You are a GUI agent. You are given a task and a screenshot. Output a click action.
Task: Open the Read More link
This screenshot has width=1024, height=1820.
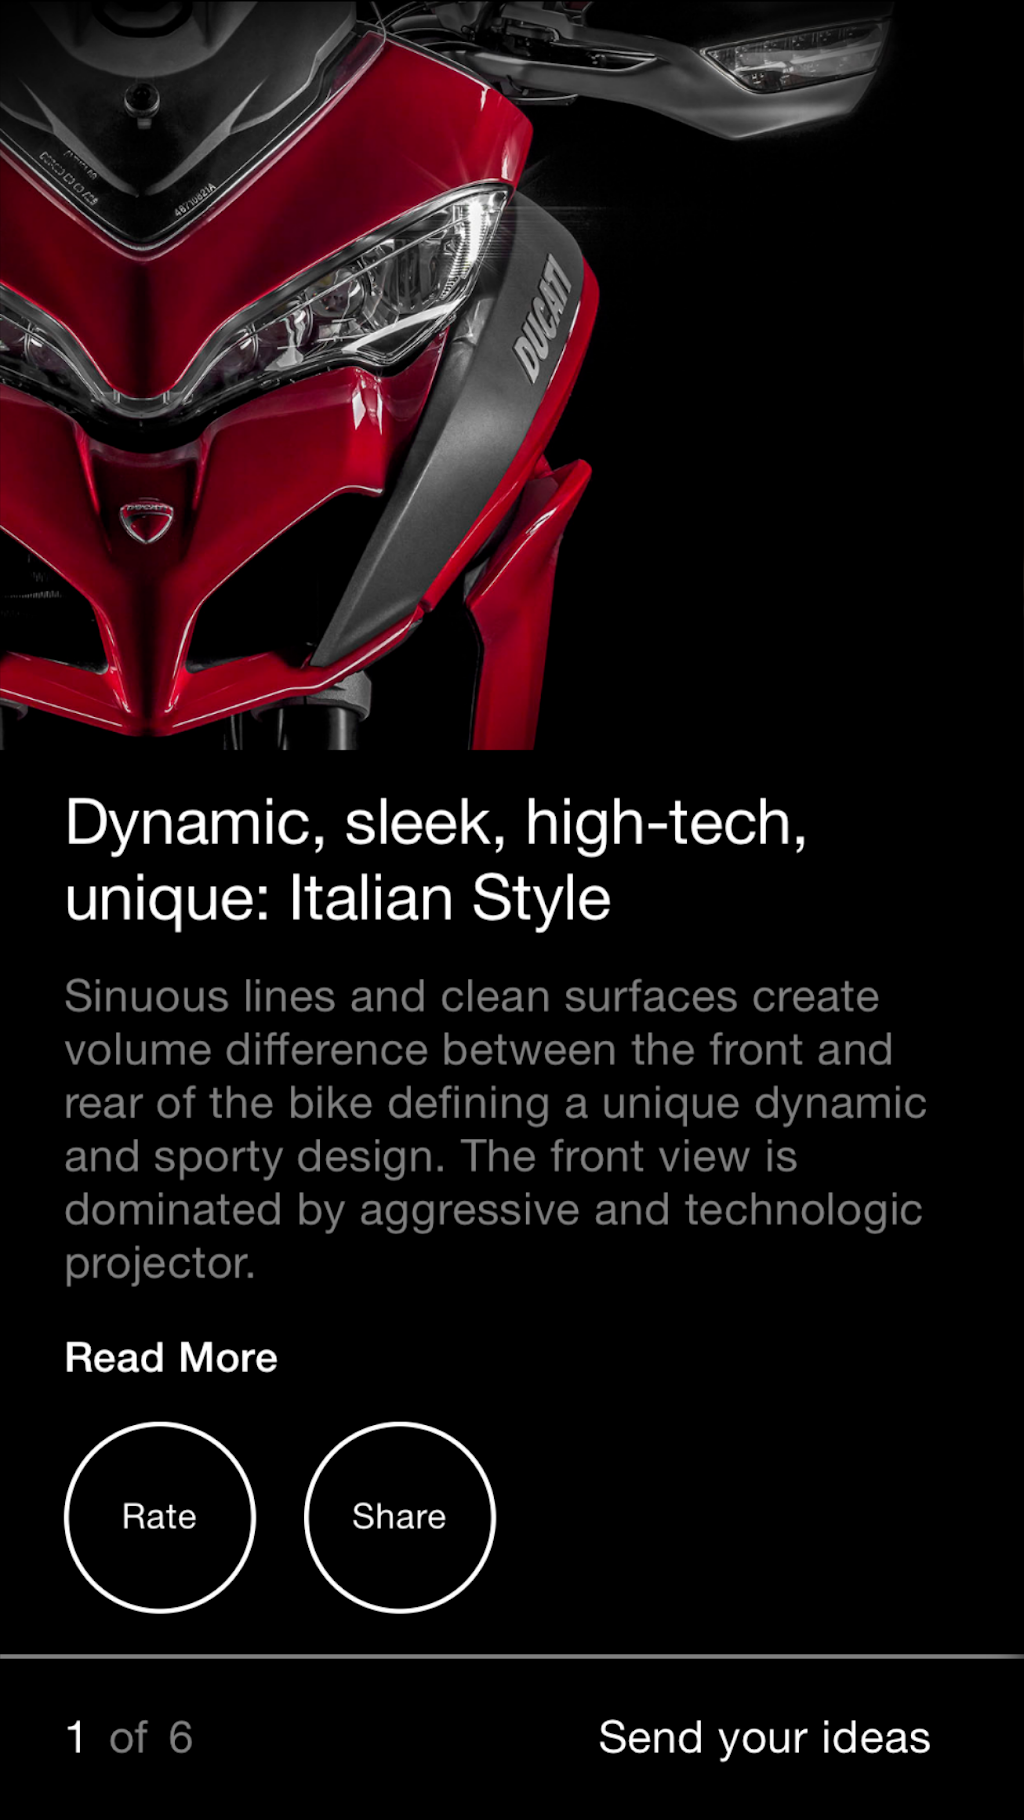(171, 1358)
